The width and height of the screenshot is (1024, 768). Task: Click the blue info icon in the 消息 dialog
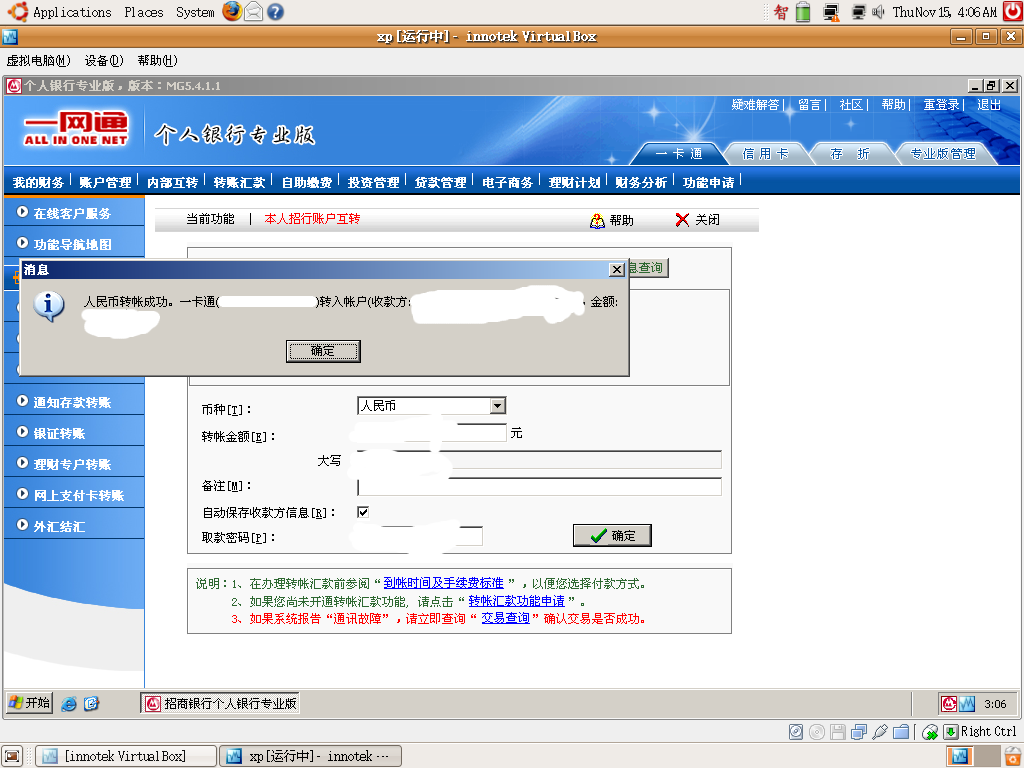(48, 306)
